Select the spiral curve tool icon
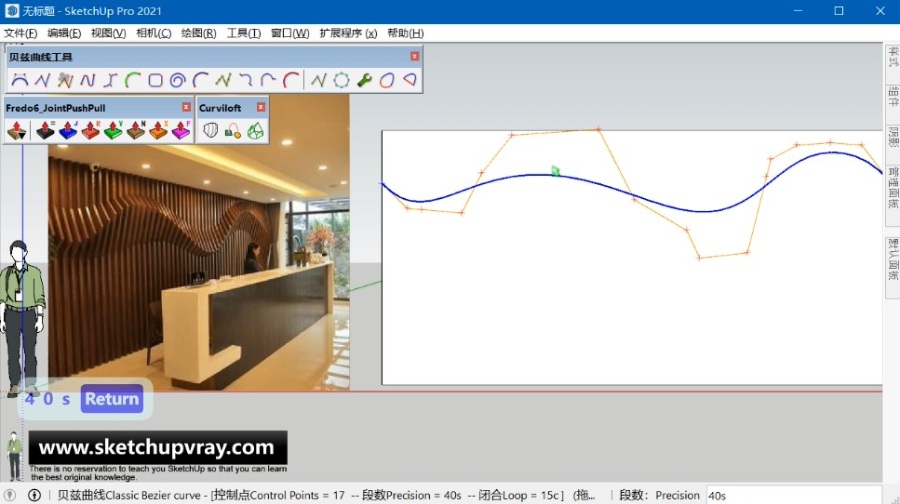The image size is (900, 504). [x=177, y=80]
